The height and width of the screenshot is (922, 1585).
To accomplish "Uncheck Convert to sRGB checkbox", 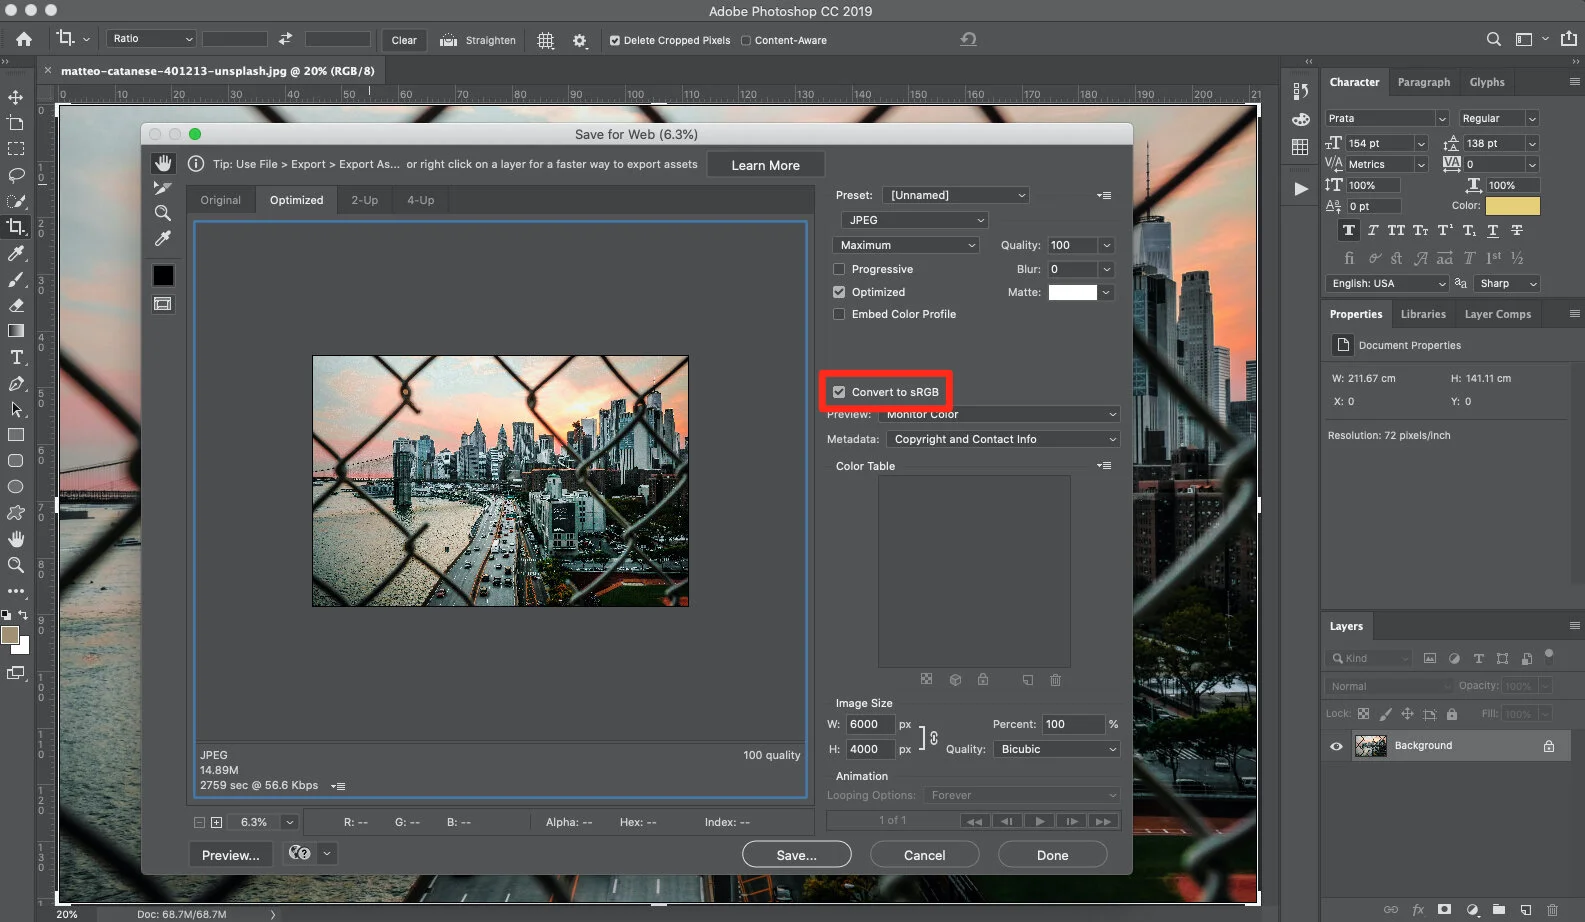I will 839,392.
